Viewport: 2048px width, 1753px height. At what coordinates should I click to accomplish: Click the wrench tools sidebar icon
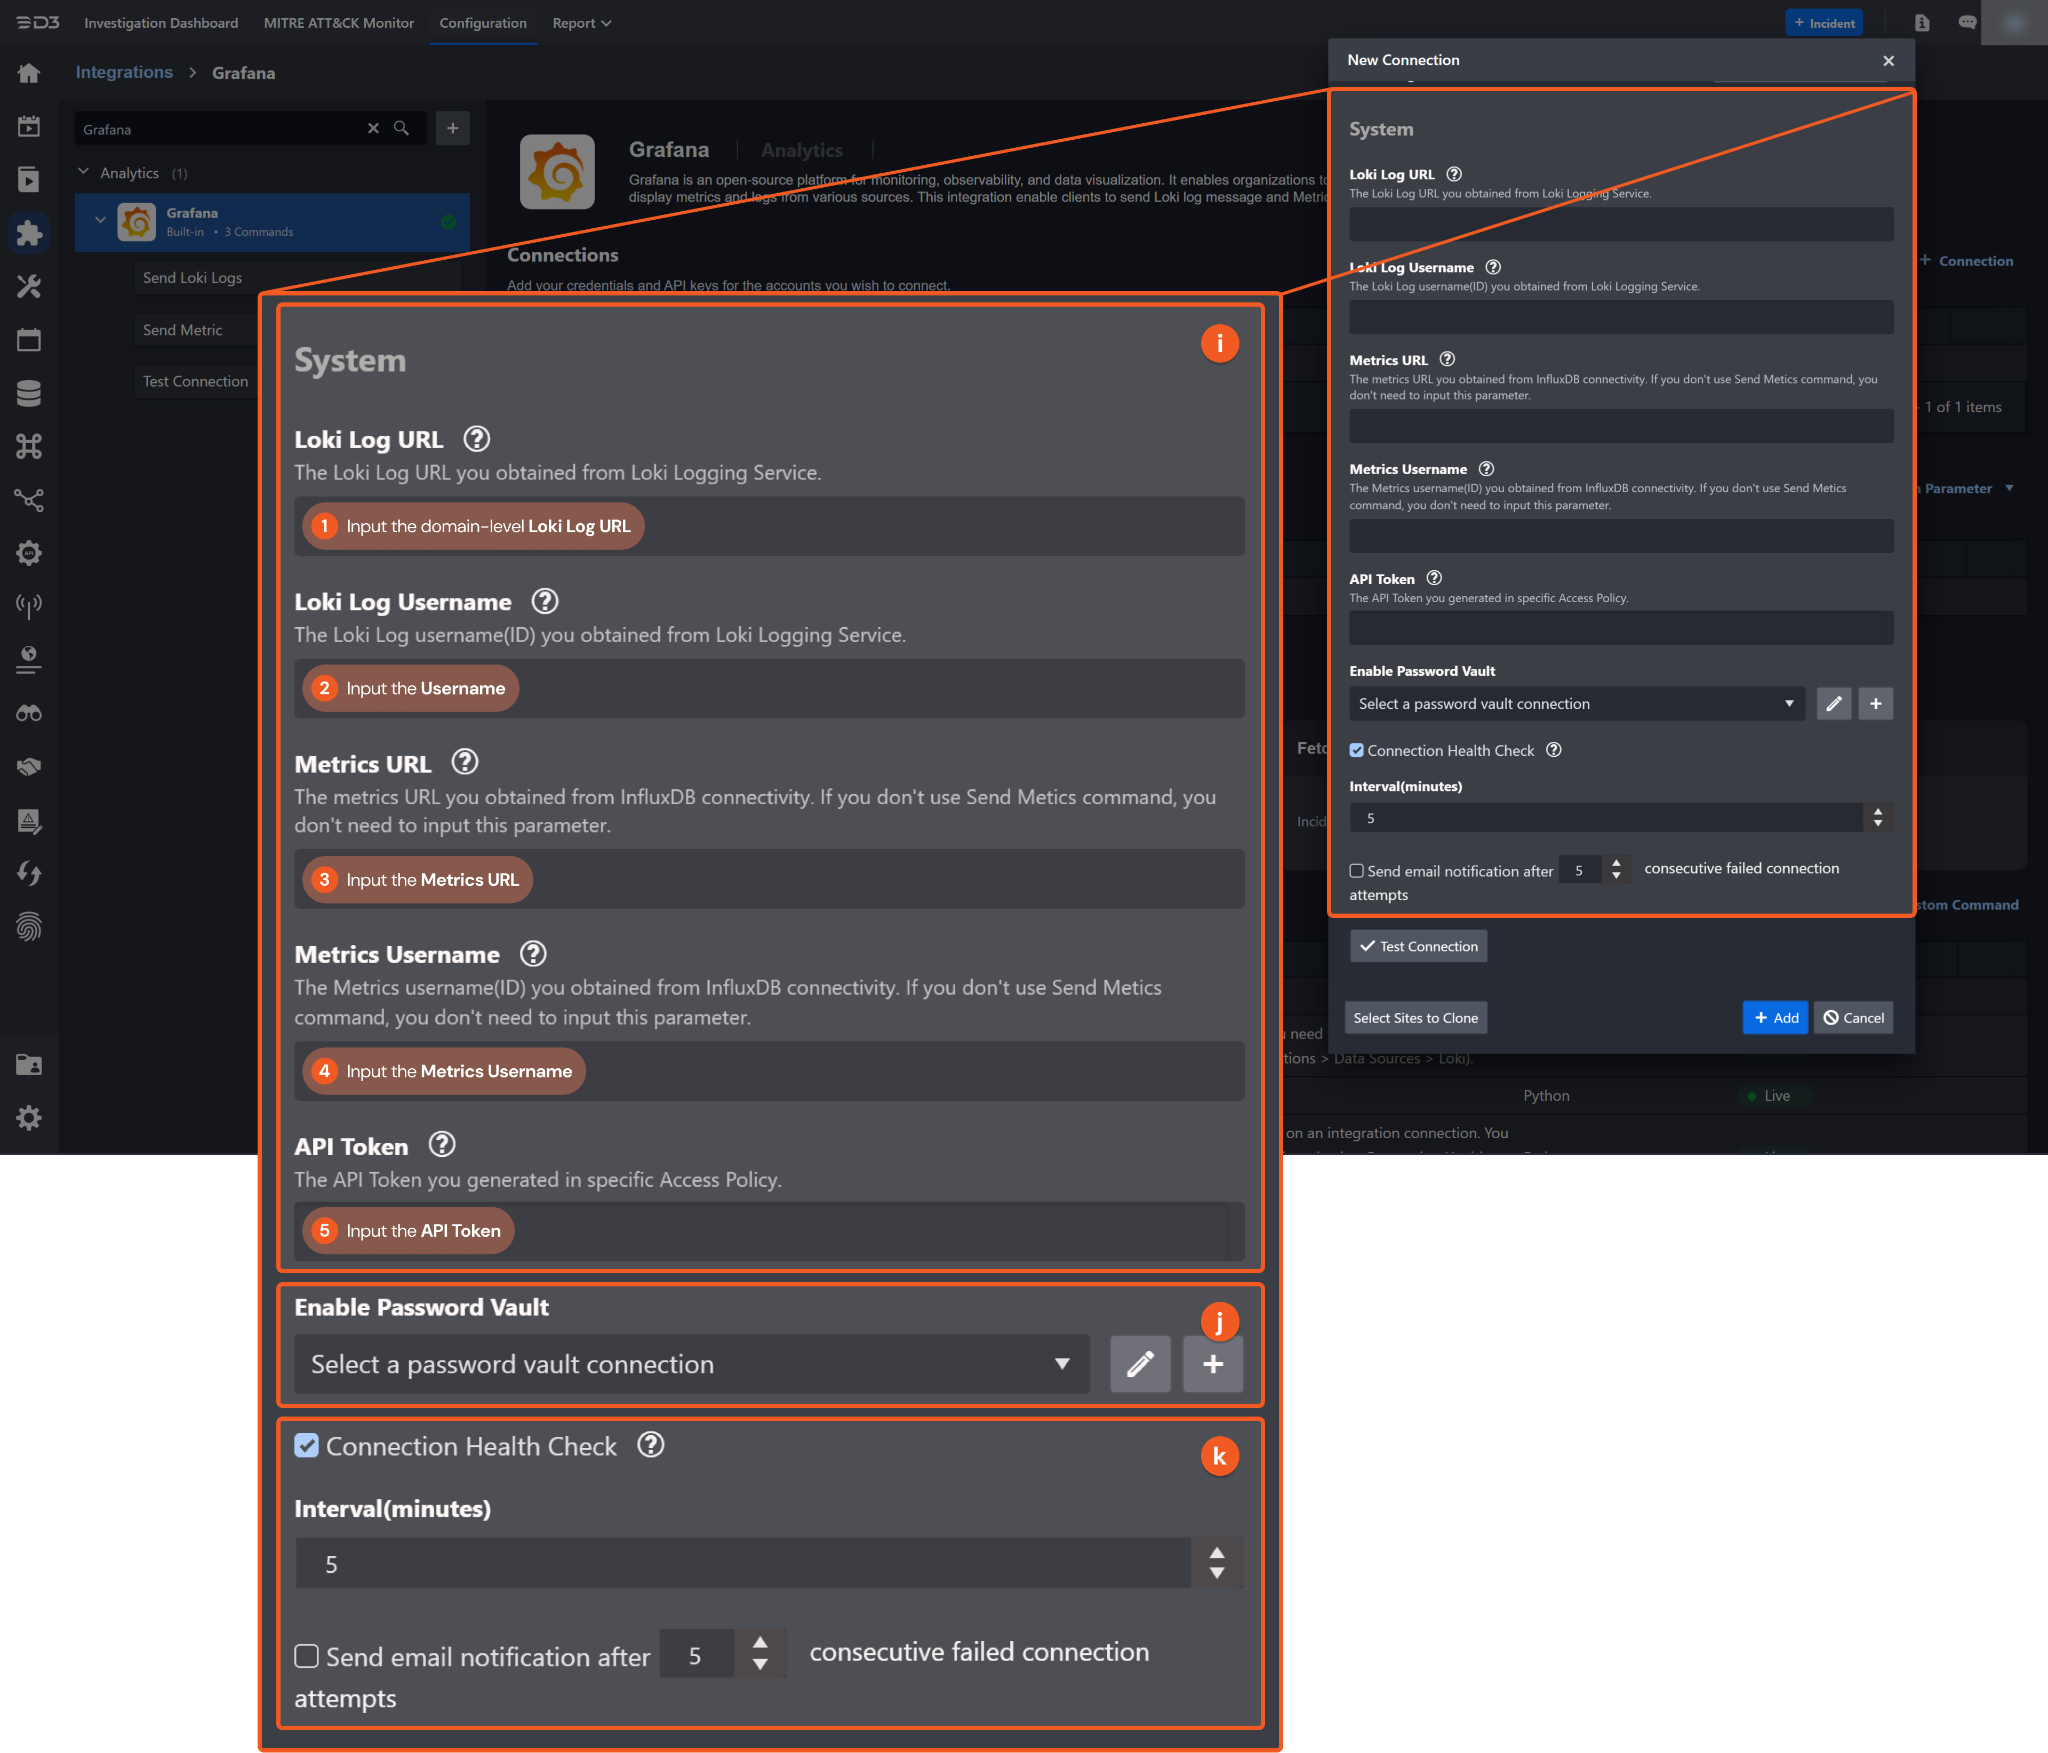coord(29,287)
